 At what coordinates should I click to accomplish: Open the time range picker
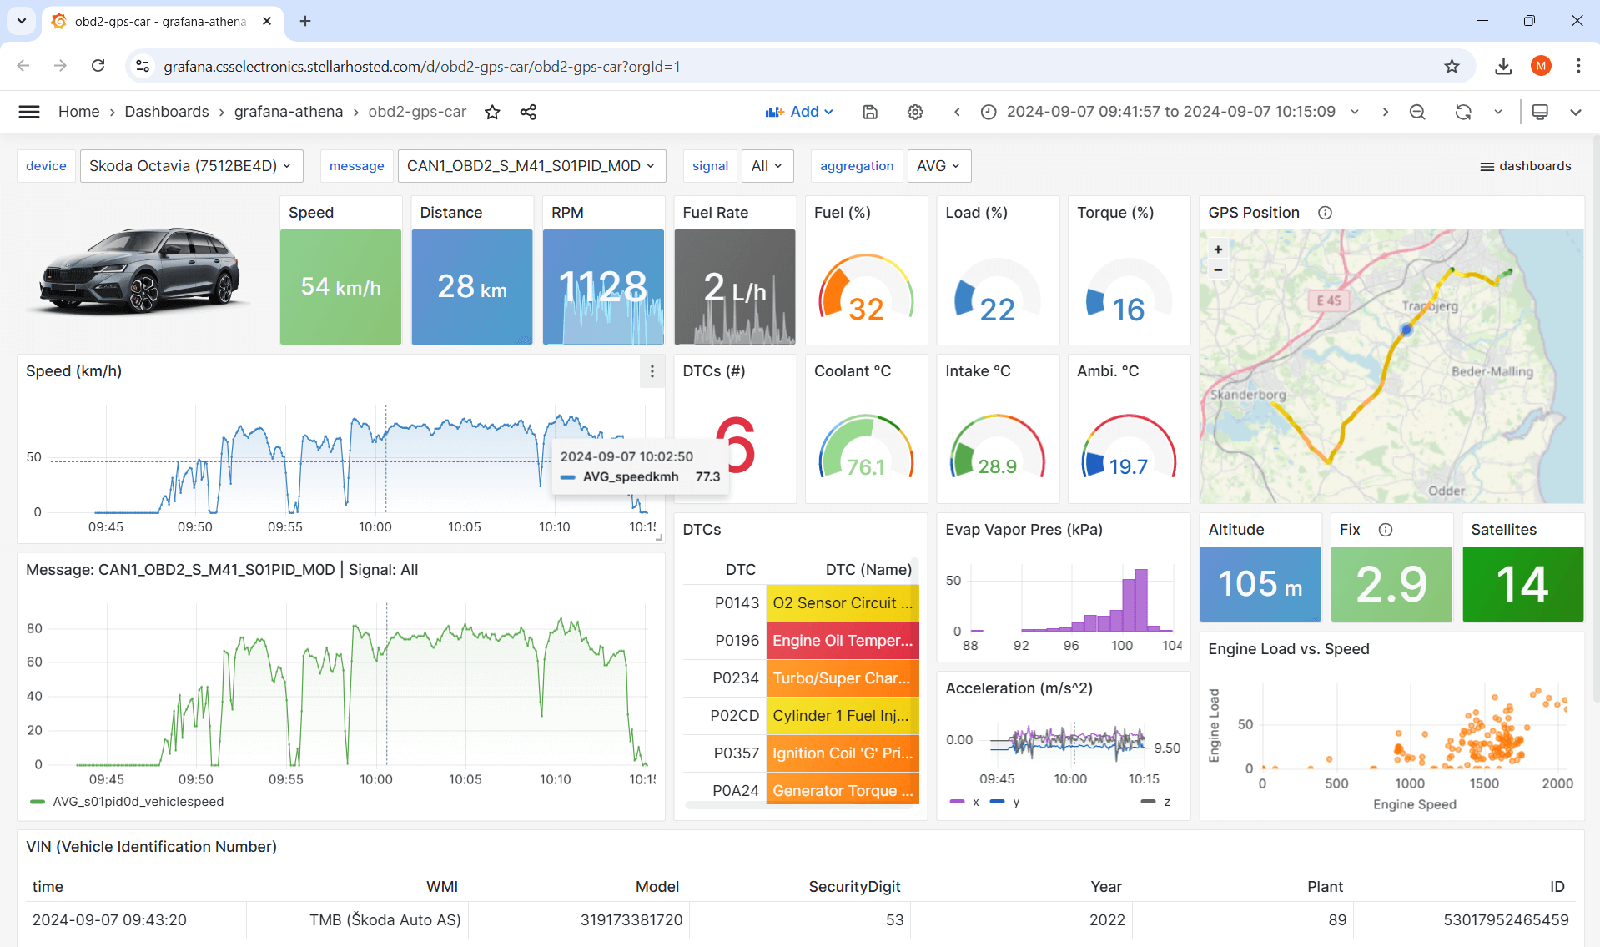[x=1170, y=112]
